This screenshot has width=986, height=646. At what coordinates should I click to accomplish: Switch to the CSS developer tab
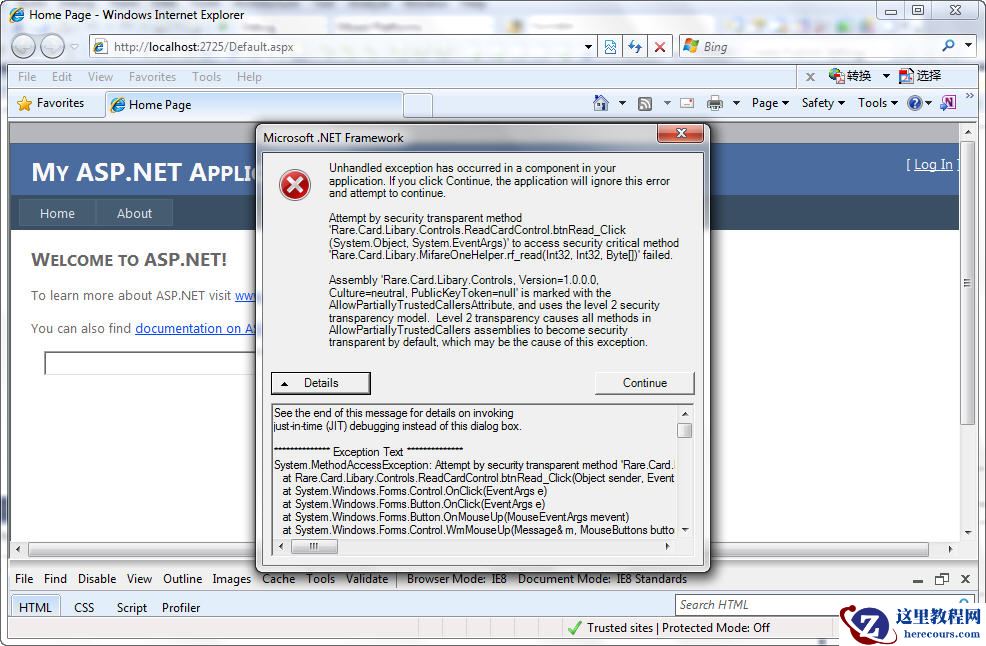[84, 608]
